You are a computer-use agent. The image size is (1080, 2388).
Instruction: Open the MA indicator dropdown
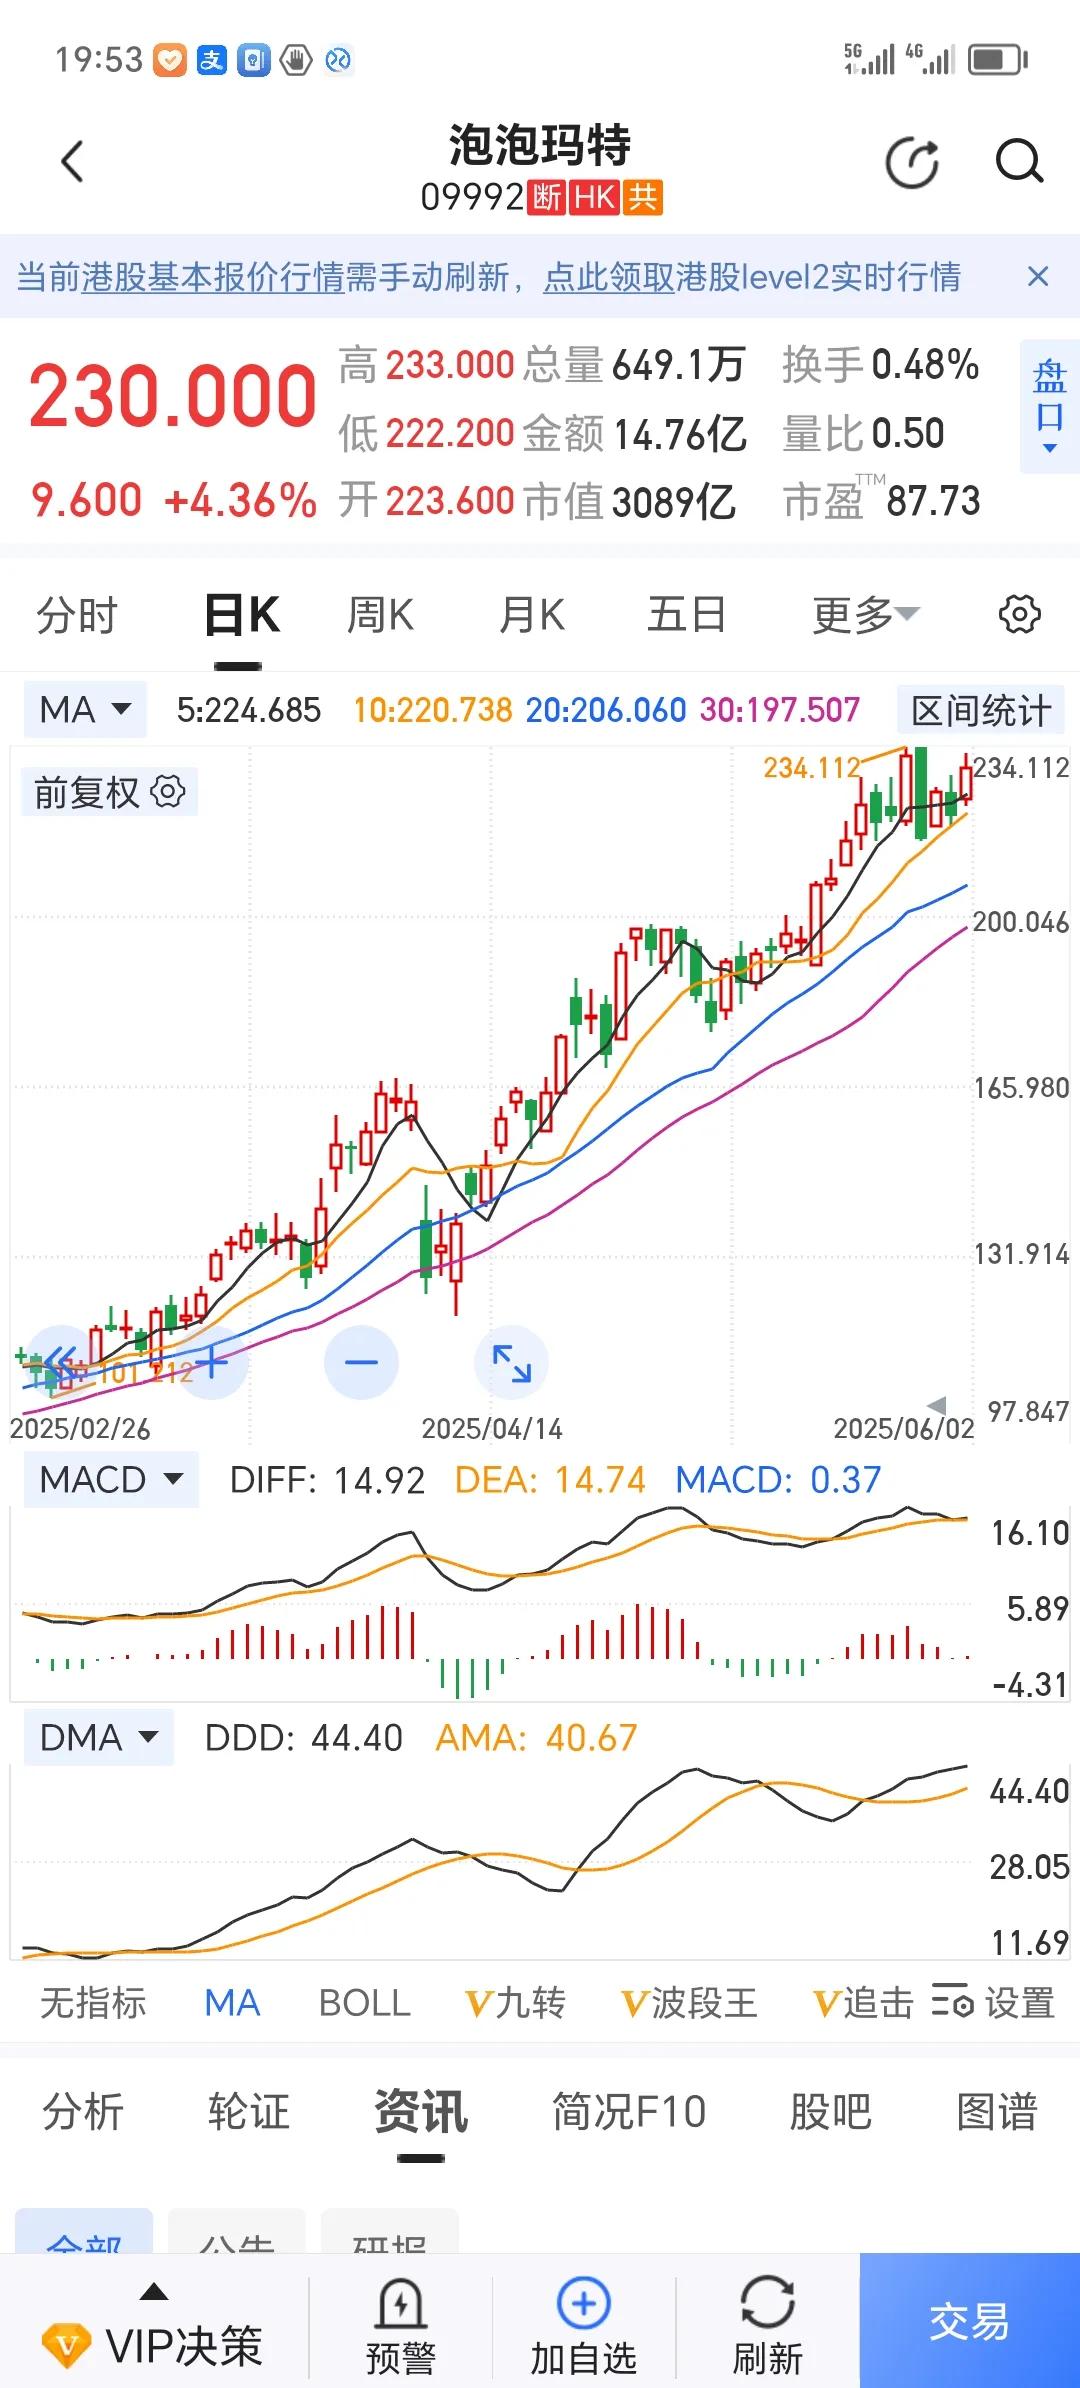(85, 710)
